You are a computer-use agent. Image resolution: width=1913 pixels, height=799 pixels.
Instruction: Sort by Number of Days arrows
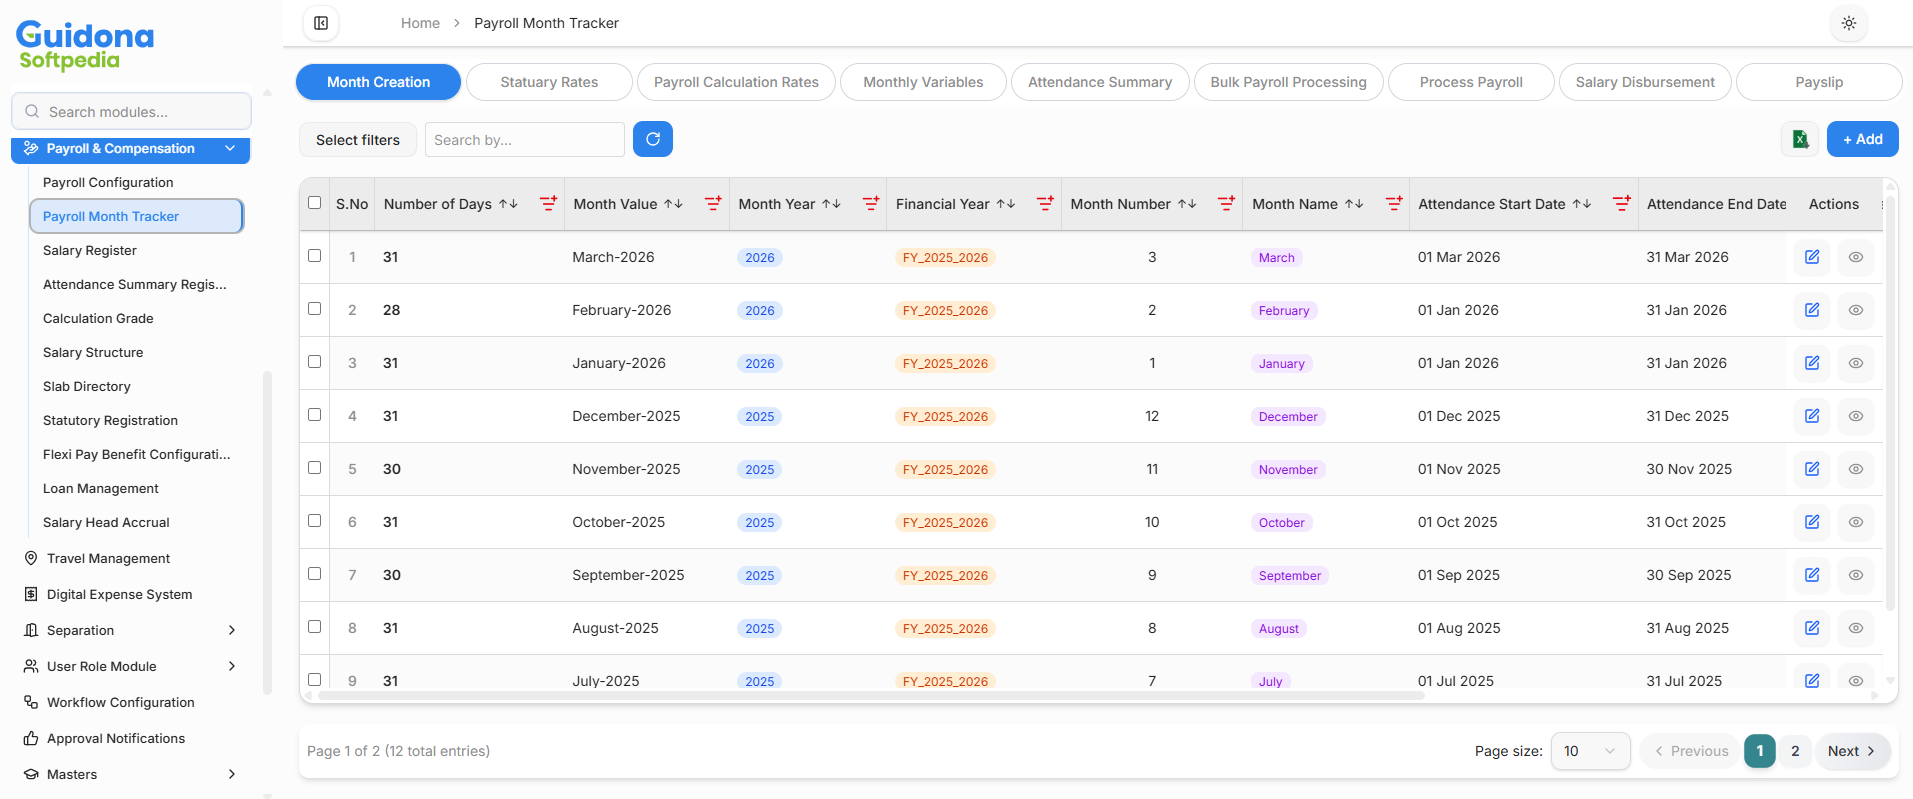(x=508, y=204)
